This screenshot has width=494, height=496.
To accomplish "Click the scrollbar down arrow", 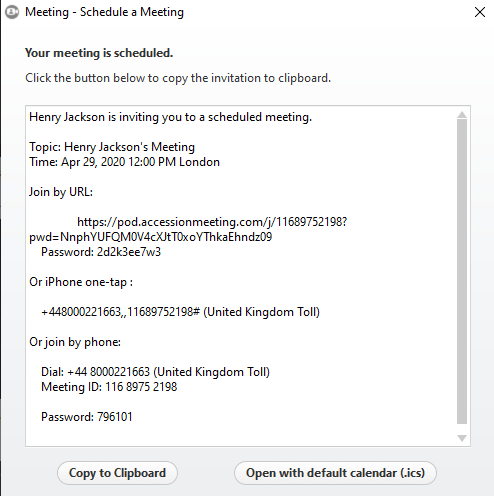I will click(462, 438).
